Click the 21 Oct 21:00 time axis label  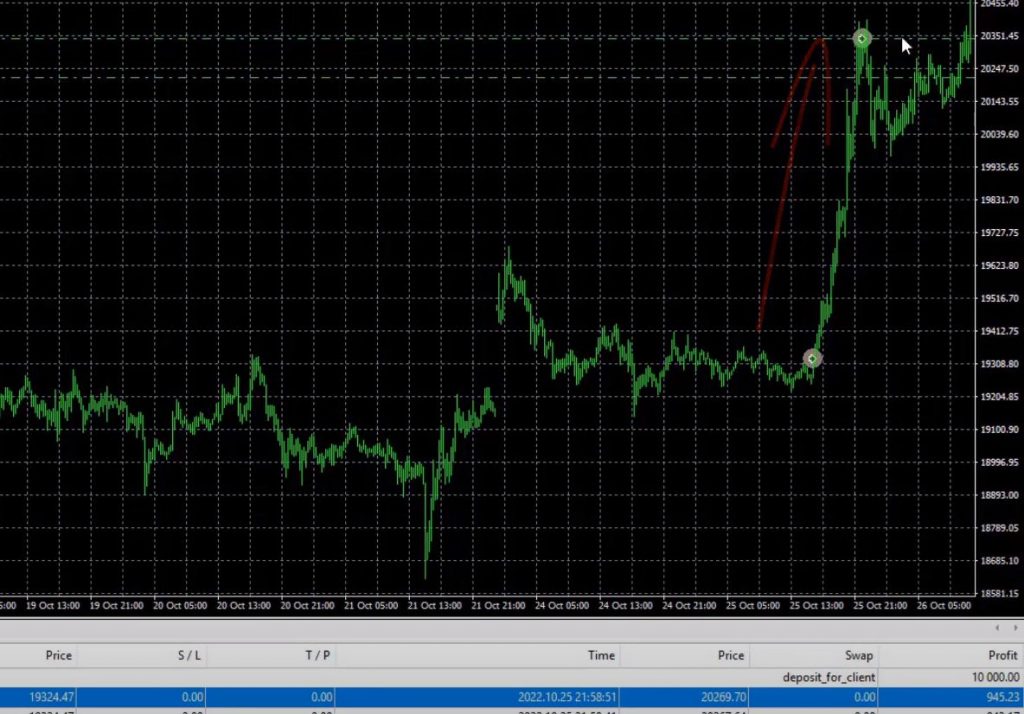pyautogui.click(x=497, y=605)
